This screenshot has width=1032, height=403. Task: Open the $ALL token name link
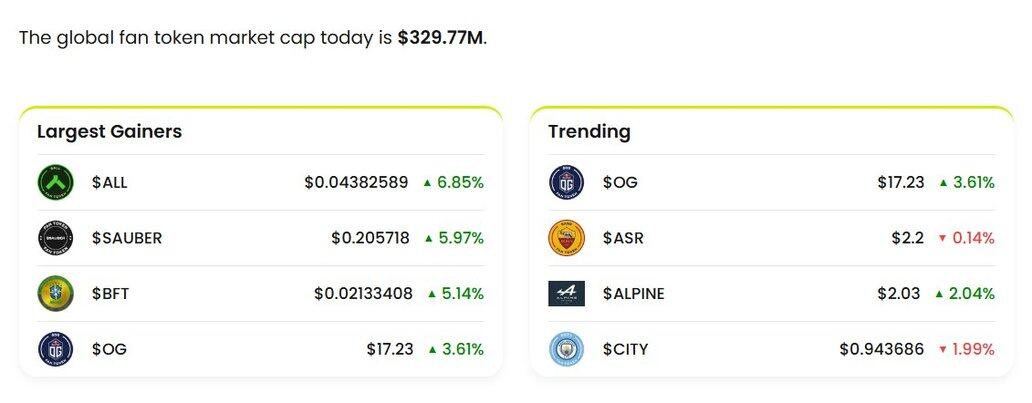click(109, 182)
